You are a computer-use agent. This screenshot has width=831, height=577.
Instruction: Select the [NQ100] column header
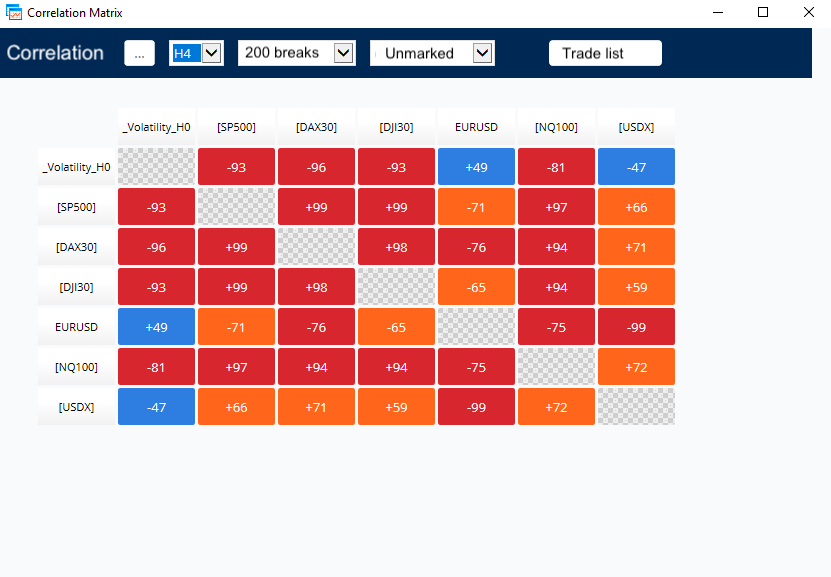coord(556,127)
